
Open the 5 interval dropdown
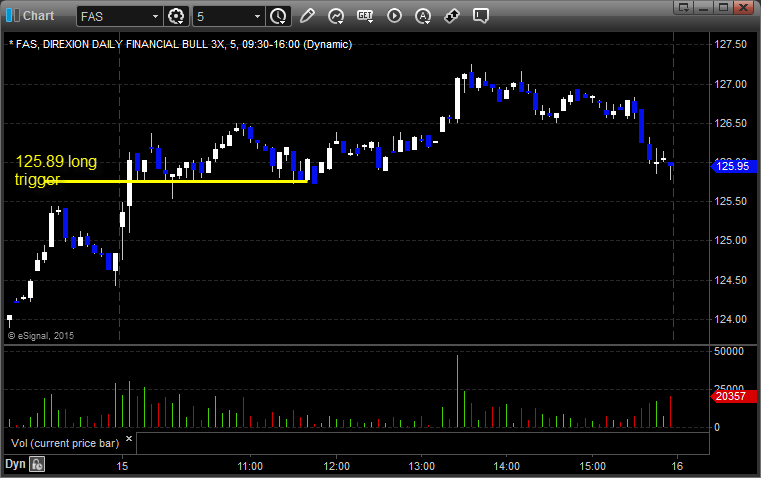257,16
